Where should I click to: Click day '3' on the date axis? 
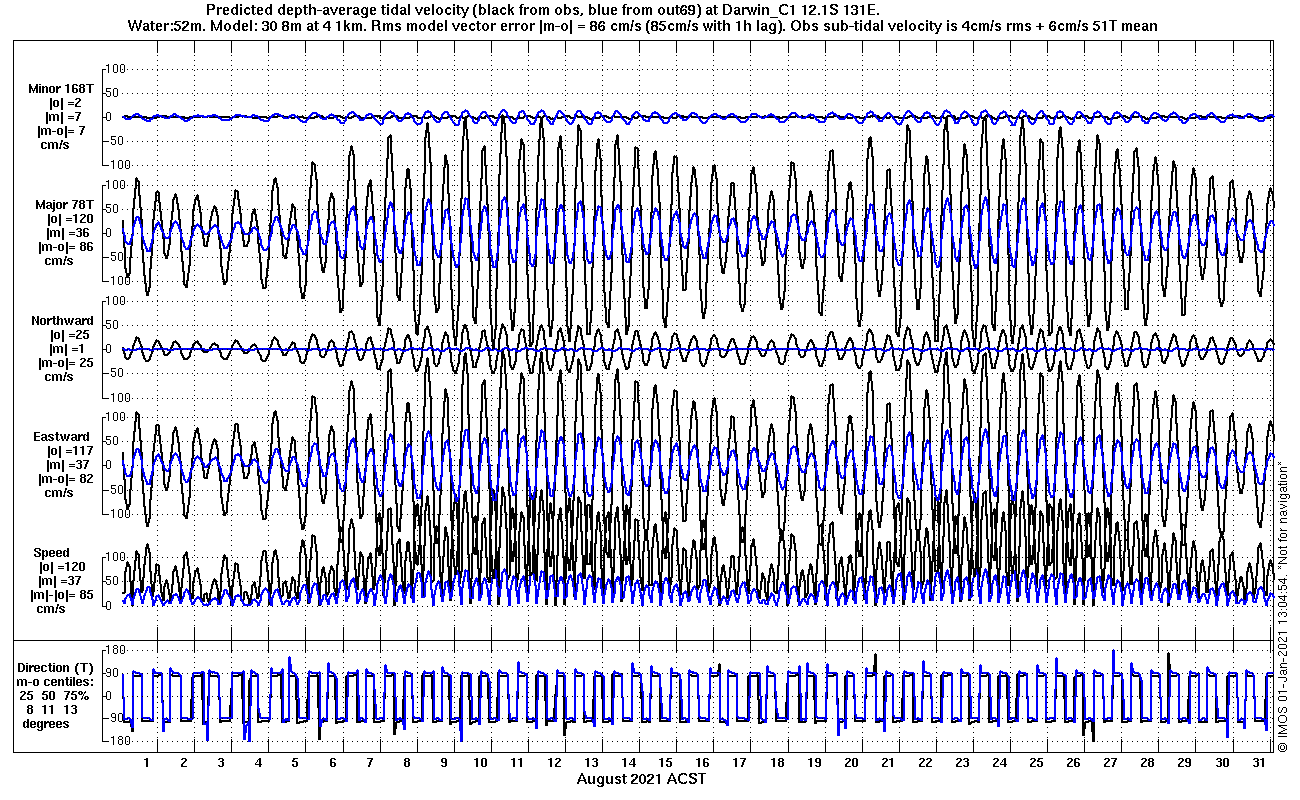221,763
